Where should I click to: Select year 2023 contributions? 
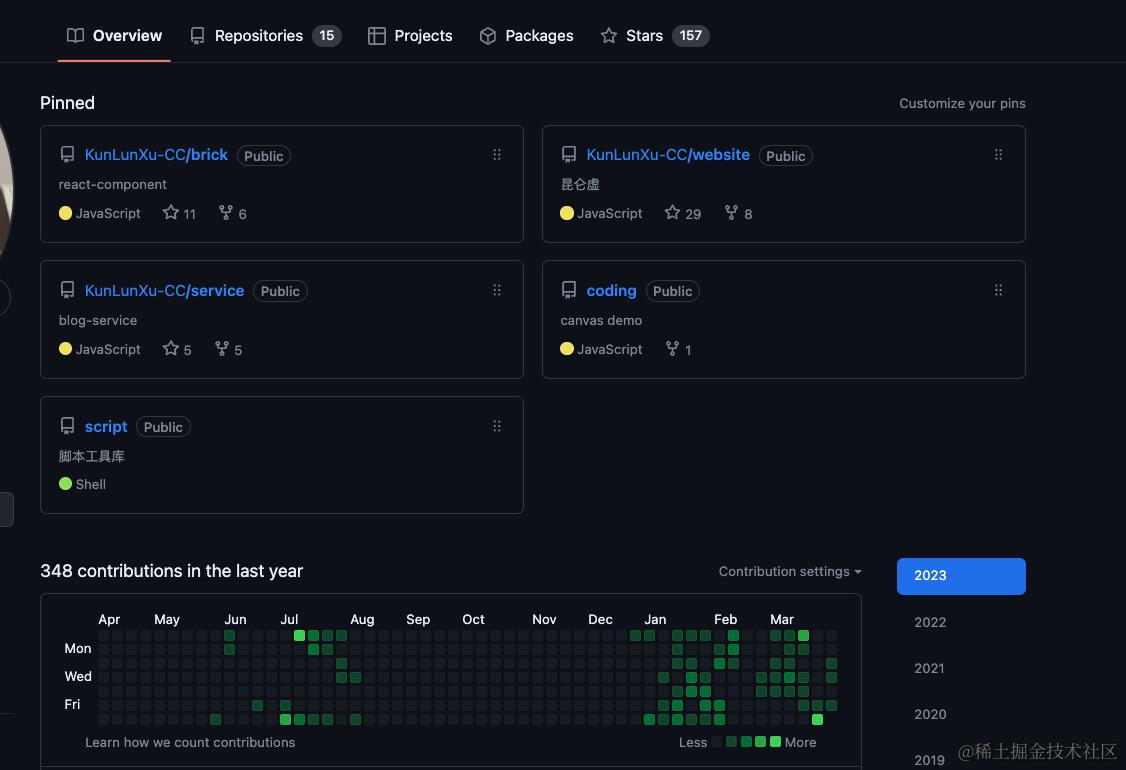pos(961,576)
